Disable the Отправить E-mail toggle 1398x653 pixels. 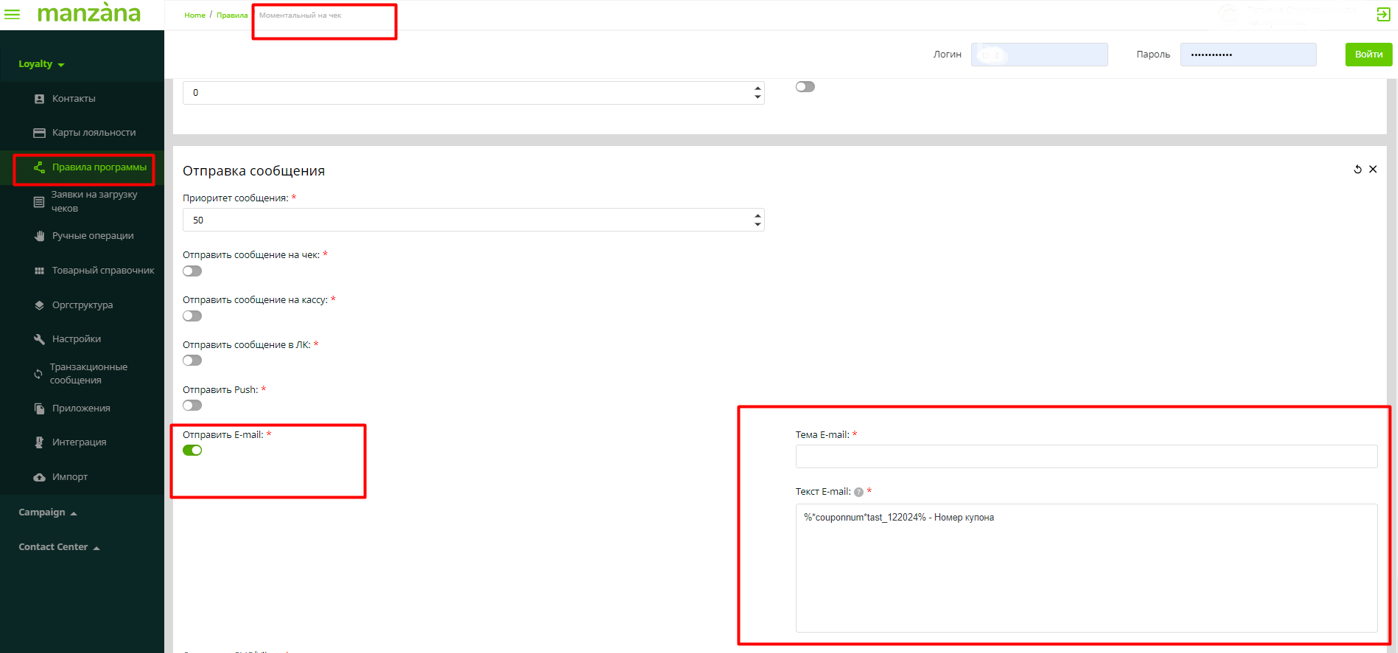click(192, 450)
